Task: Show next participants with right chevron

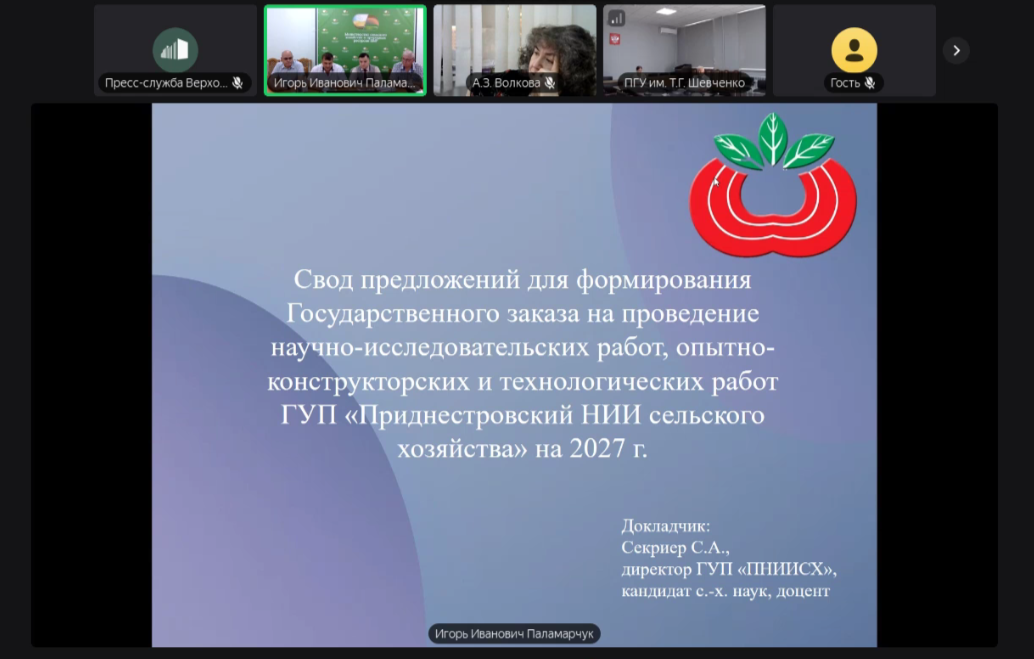Action: point(956,50)
